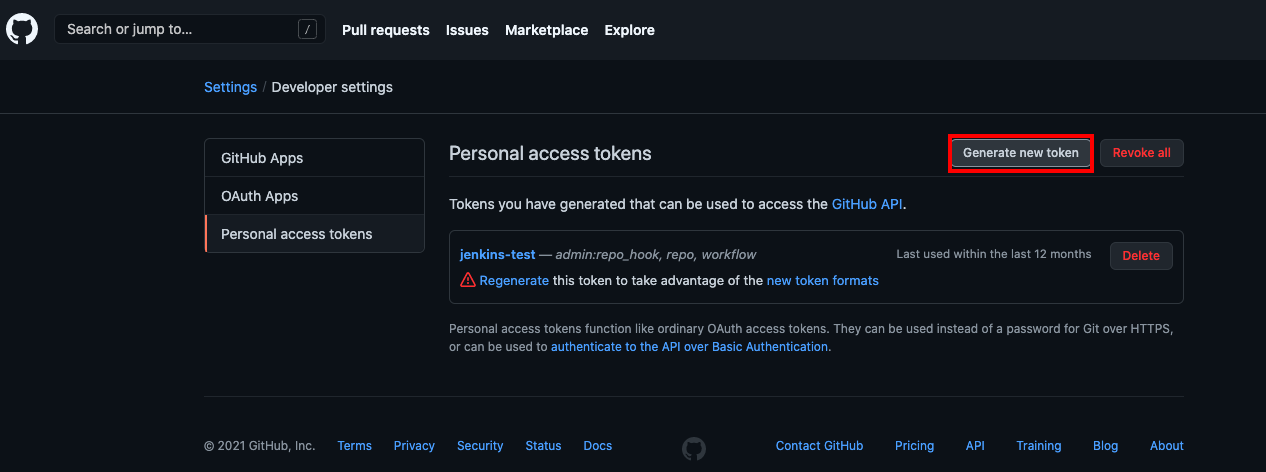Open Privacy link in footer
Screen dimensions: 1266x472
click(x=414, y=446)
